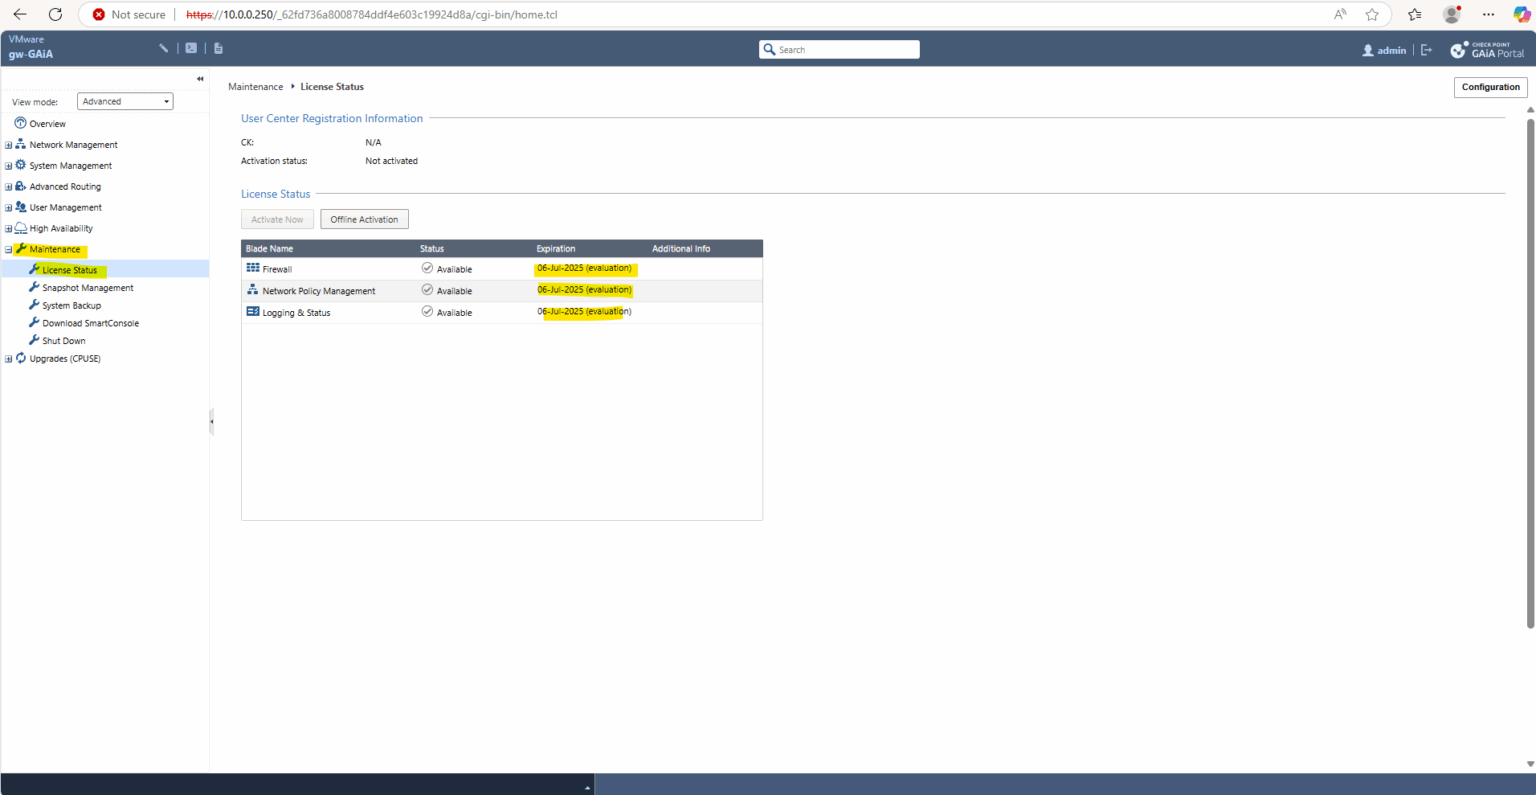Screen dimensions: 1536x795
Task: Open the Configuration view via top-right button
Action: tap(1490, 87)
